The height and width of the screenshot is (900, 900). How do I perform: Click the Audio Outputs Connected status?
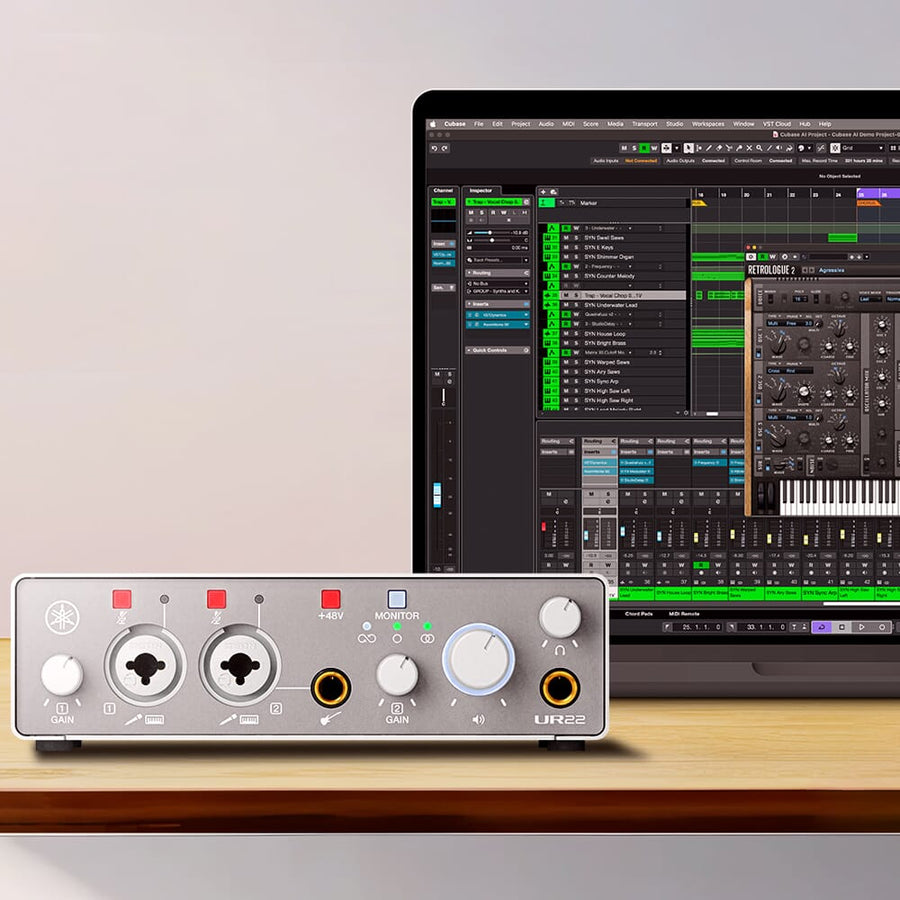[695, 161]
